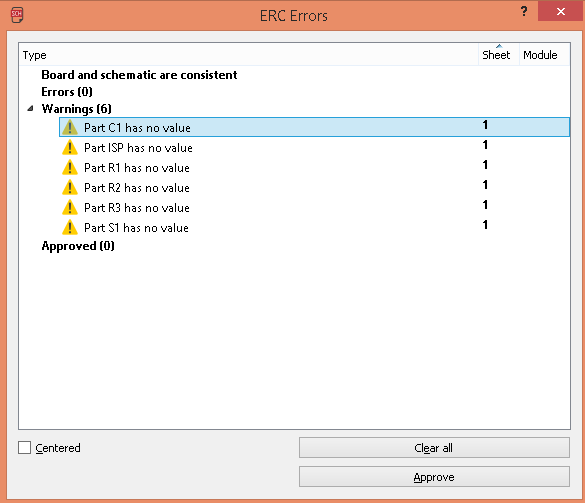Select the Approved (0) category

click(x=78, y=246)
